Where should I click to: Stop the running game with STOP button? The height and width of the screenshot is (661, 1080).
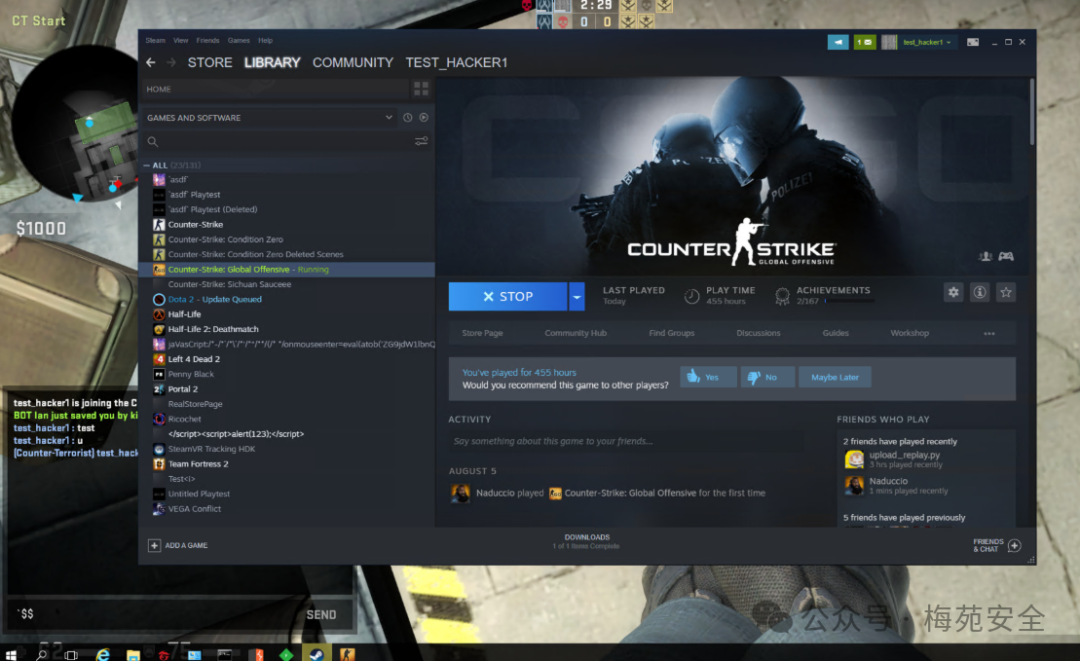508,297
